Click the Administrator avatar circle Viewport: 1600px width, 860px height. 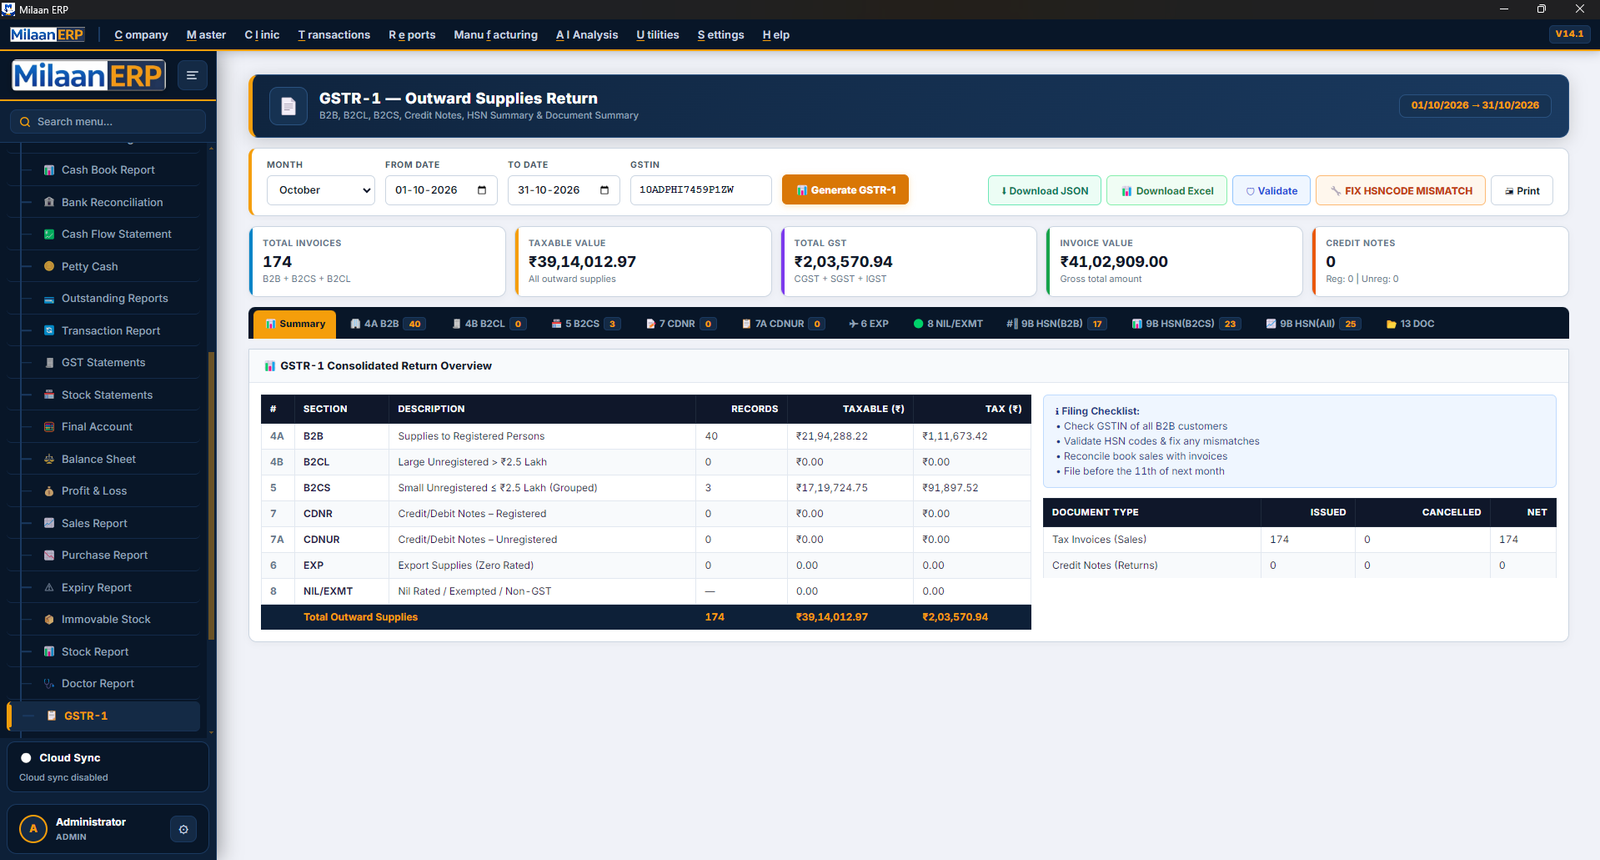33,829
